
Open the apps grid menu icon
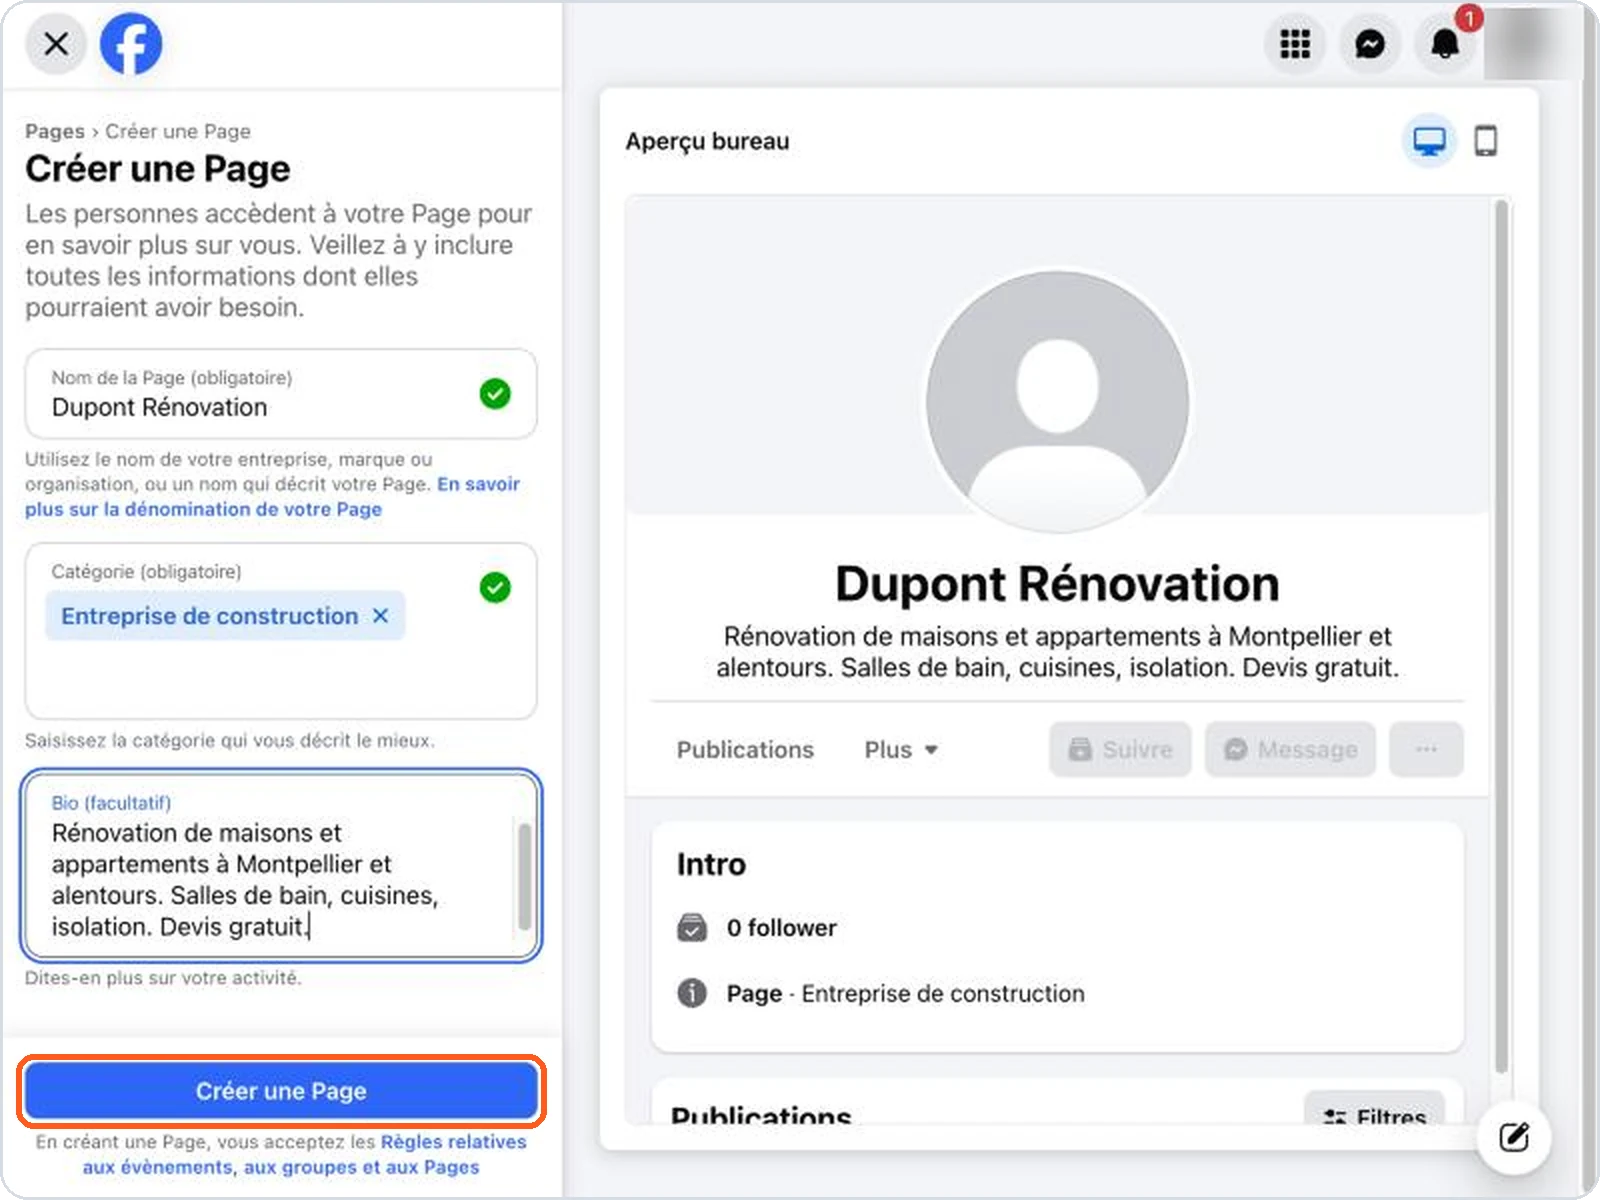click(x=1295, y=44)
